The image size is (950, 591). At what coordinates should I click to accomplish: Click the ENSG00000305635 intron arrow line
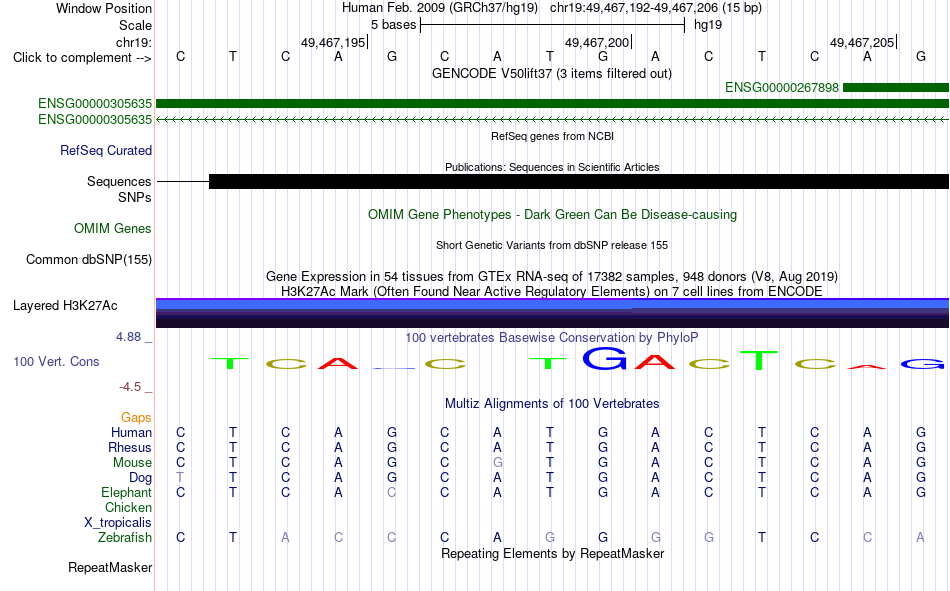pyautogui.click(x=553, y=119)
